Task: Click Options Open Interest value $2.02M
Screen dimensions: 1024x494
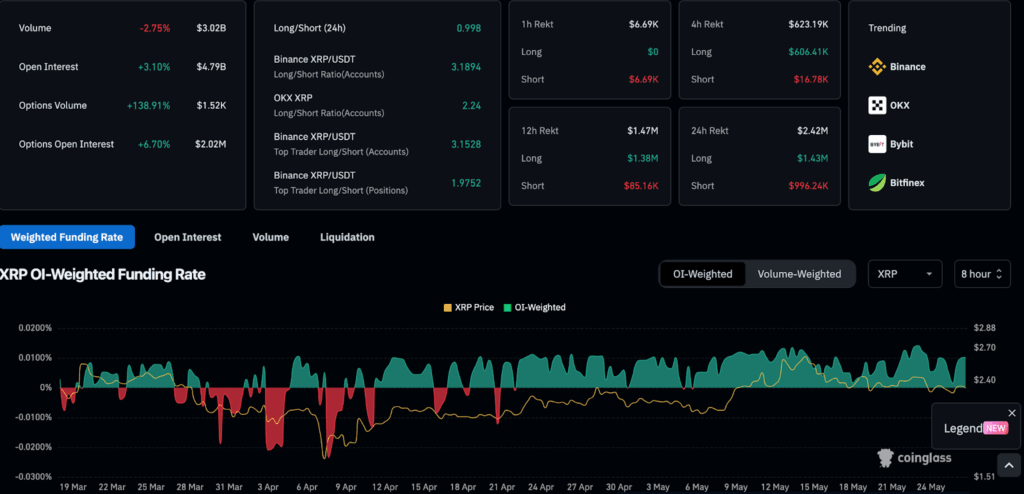Action: point(210,144)
